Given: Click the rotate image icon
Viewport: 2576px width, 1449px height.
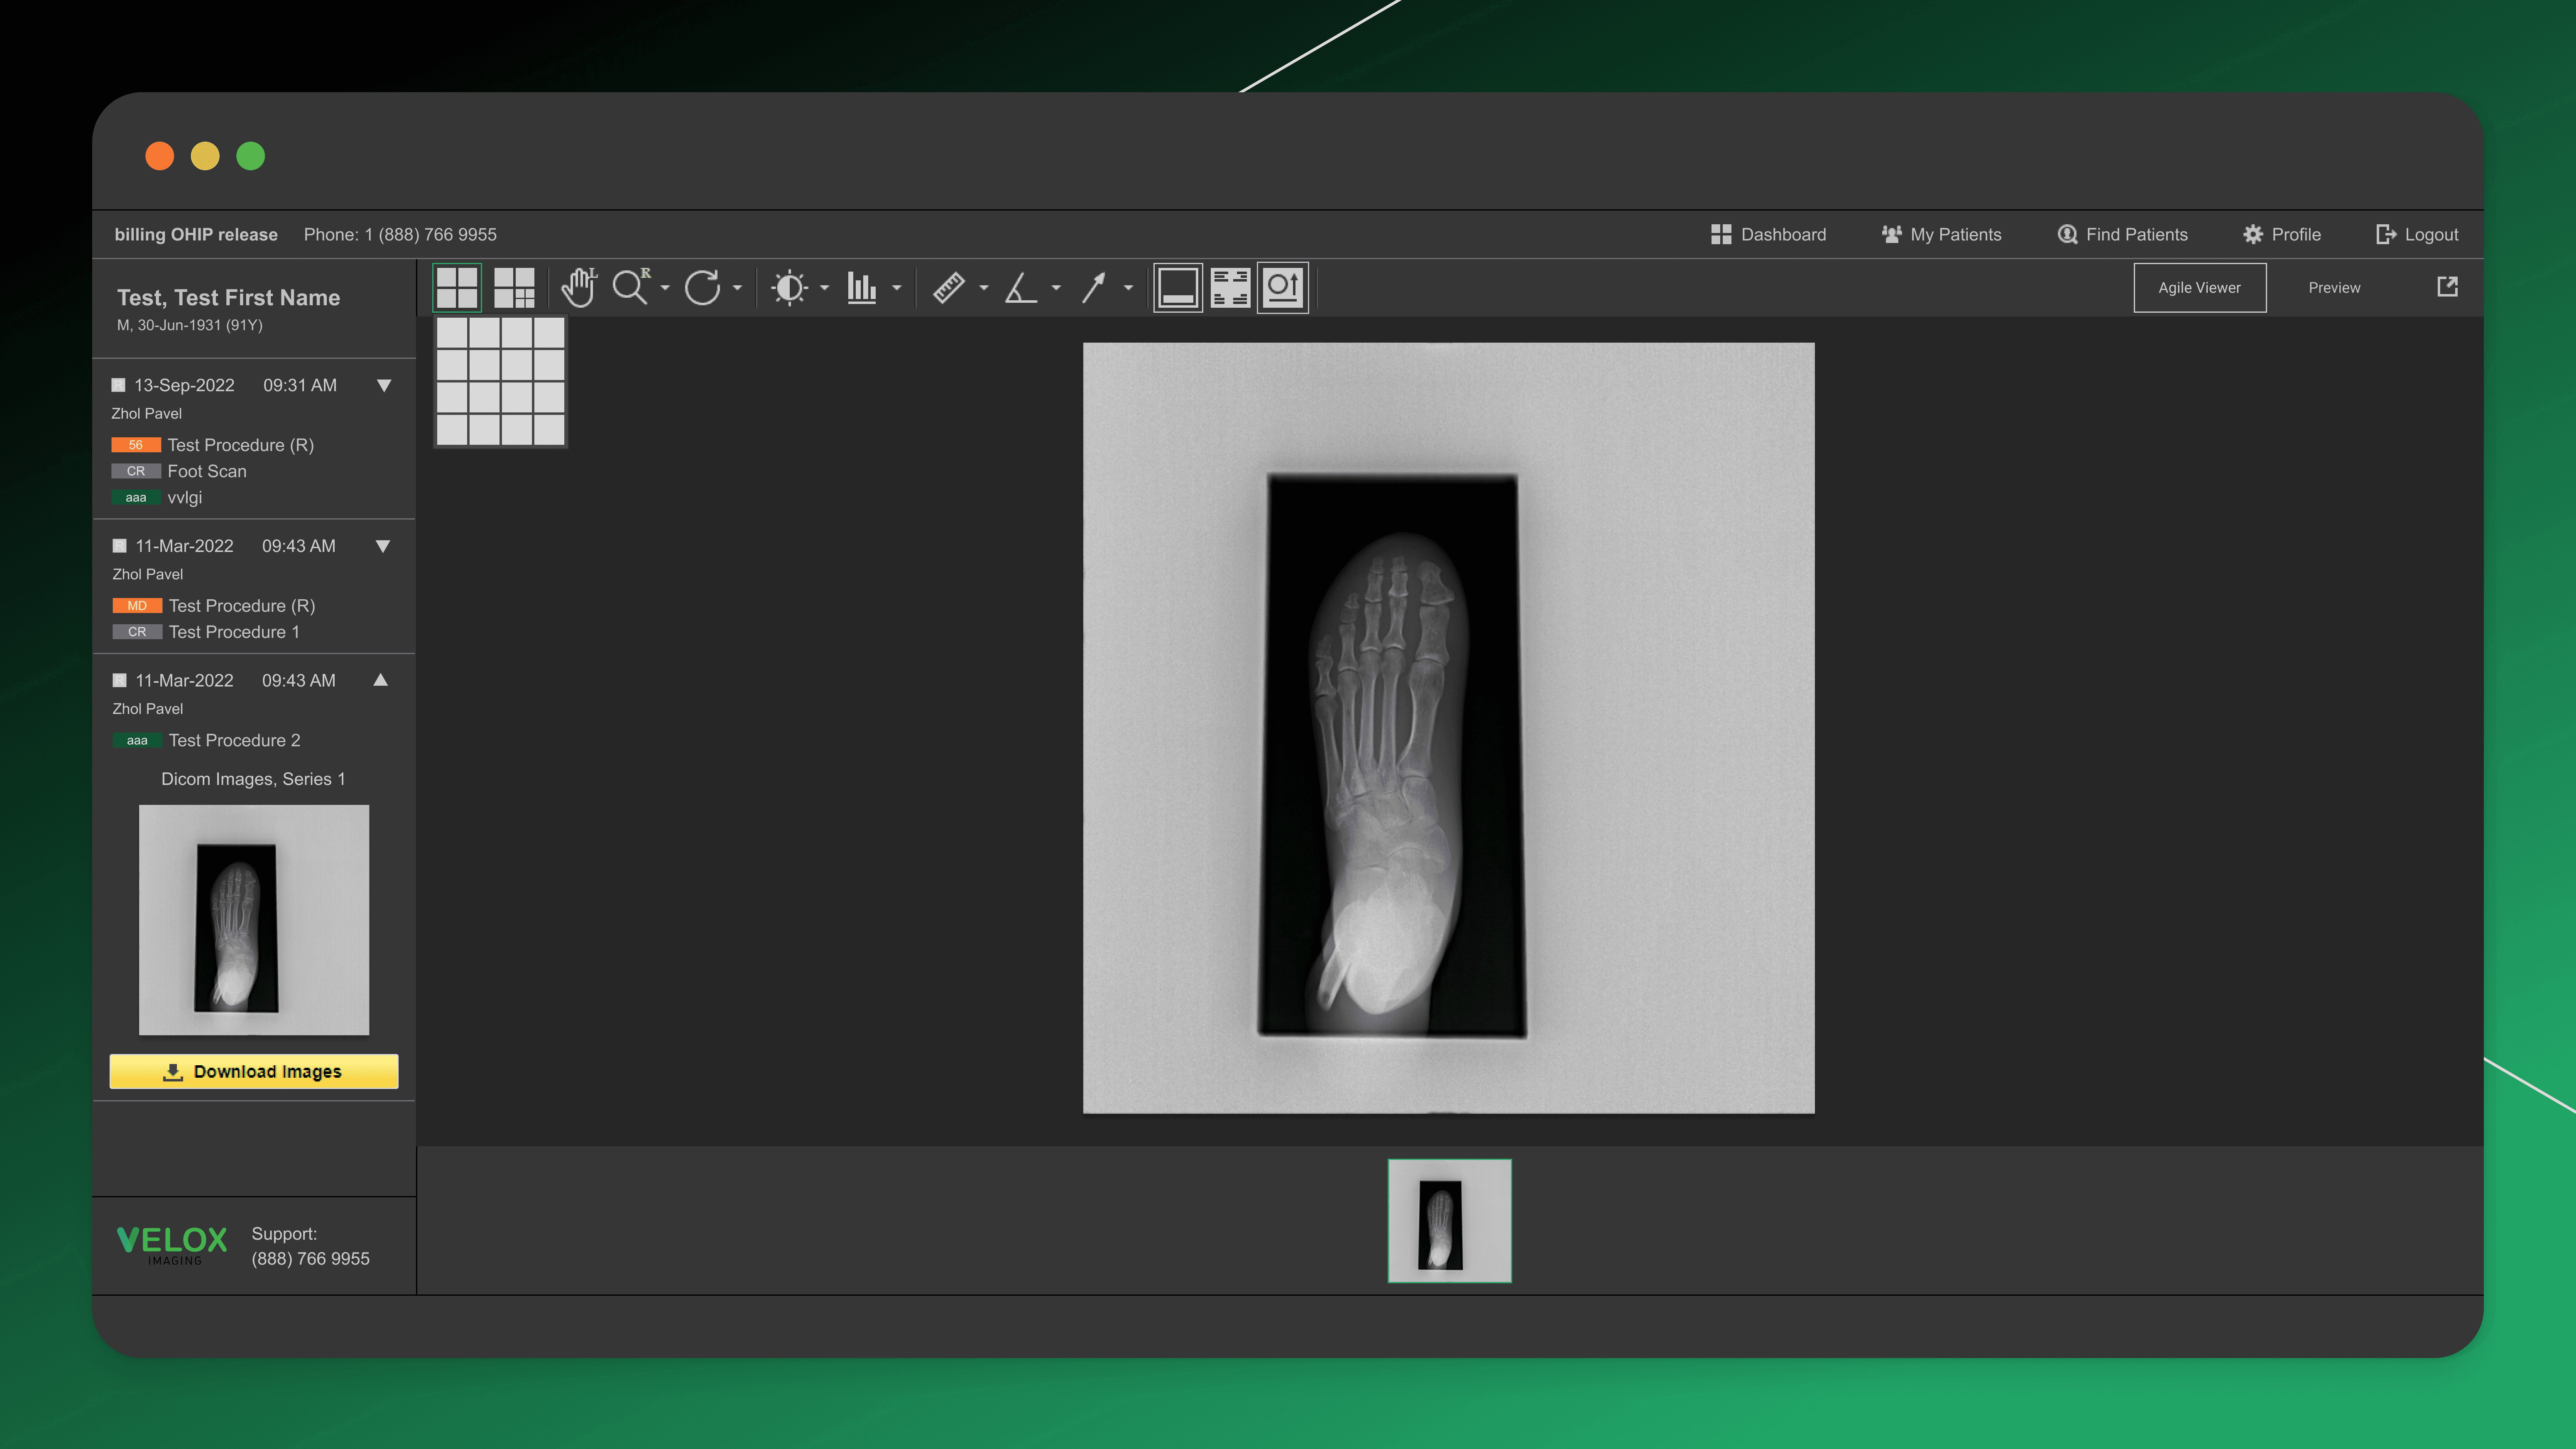Looking at the screenshot, I should click(x=702, y=288).
